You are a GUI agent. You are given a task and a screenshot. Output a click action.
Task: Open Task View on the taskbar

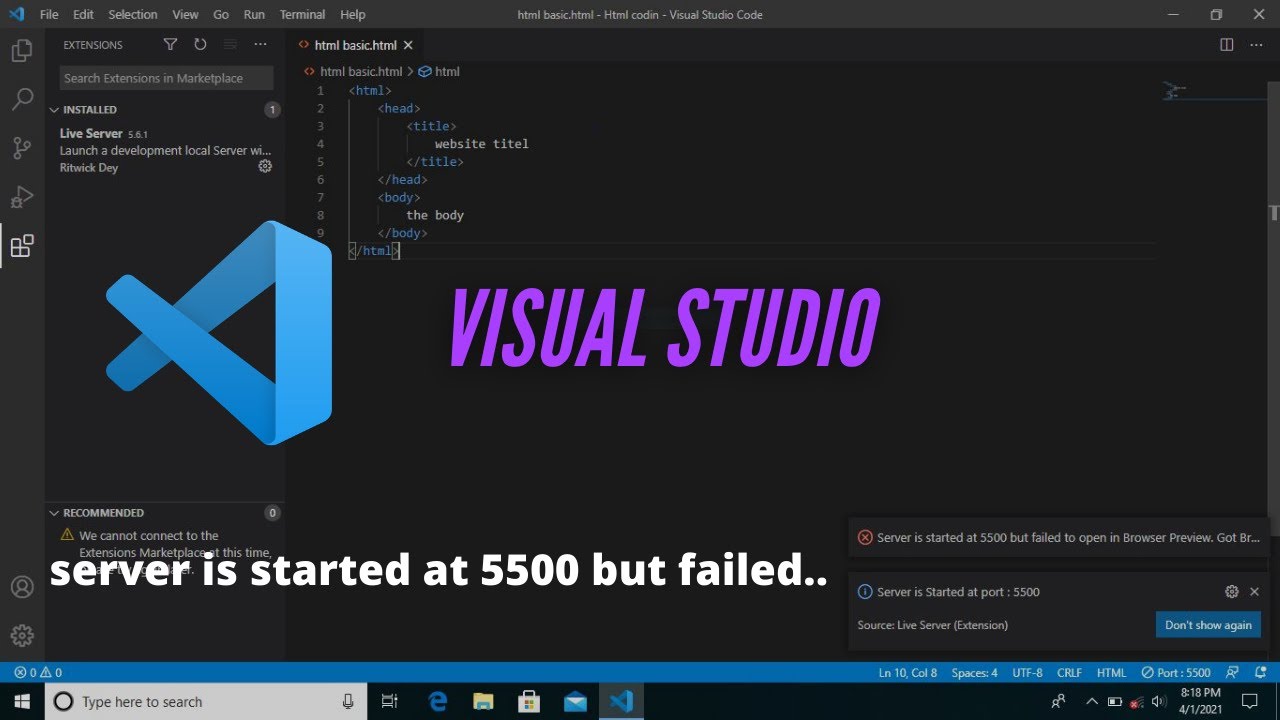(391, 701)
